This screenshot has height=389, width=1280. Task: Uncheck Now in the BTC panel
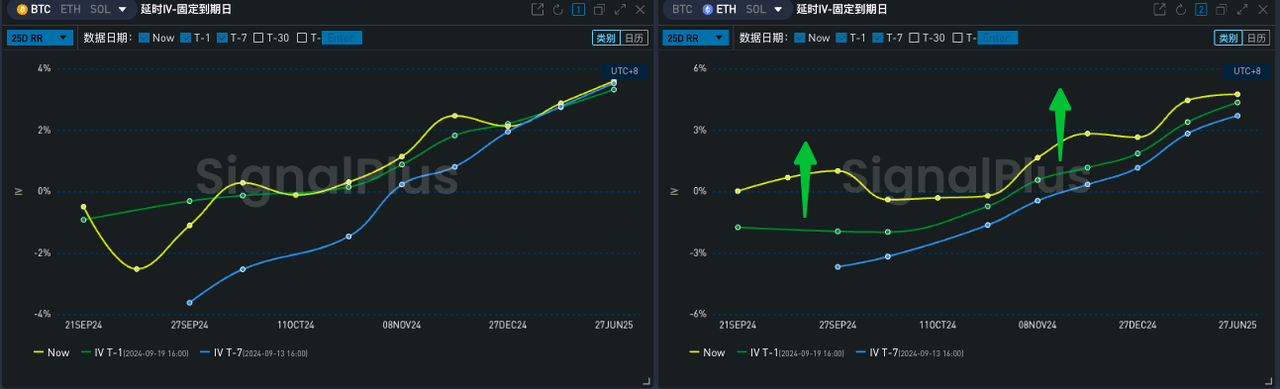pyautogui.click(x=144, y=38)
